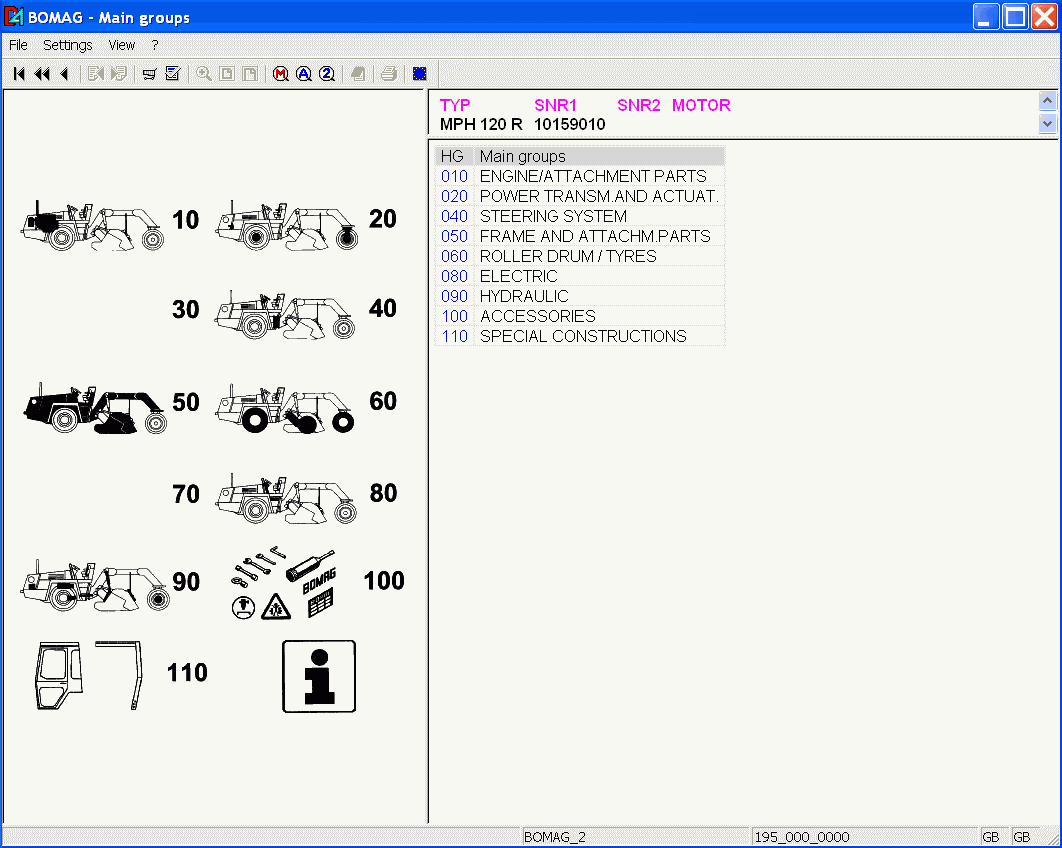1062x848 pixels.
Task: Click the magenta 'MOTOR' header label
Action: pyautogui.click(x=701, y=106)
